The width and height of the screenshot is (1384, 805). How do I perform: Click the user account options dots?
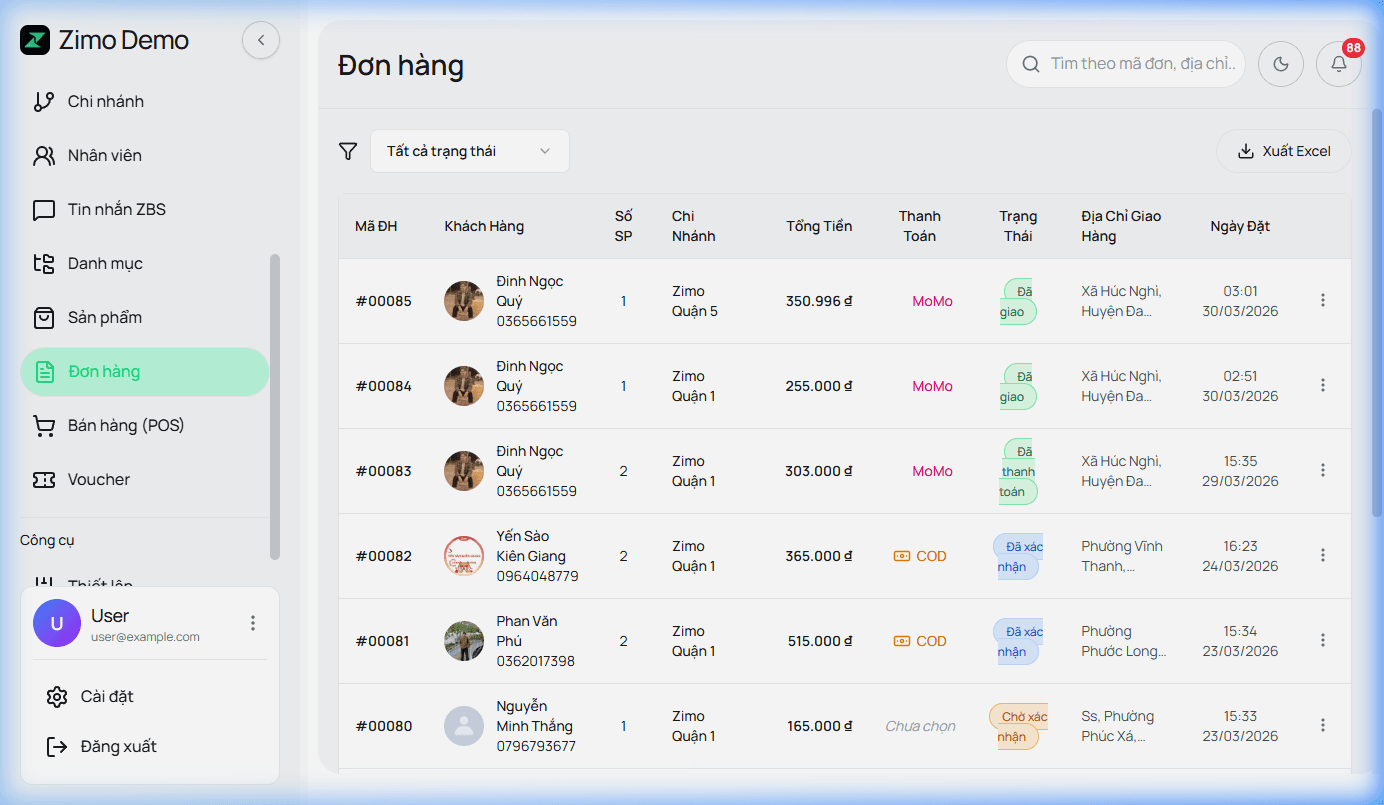253,623
